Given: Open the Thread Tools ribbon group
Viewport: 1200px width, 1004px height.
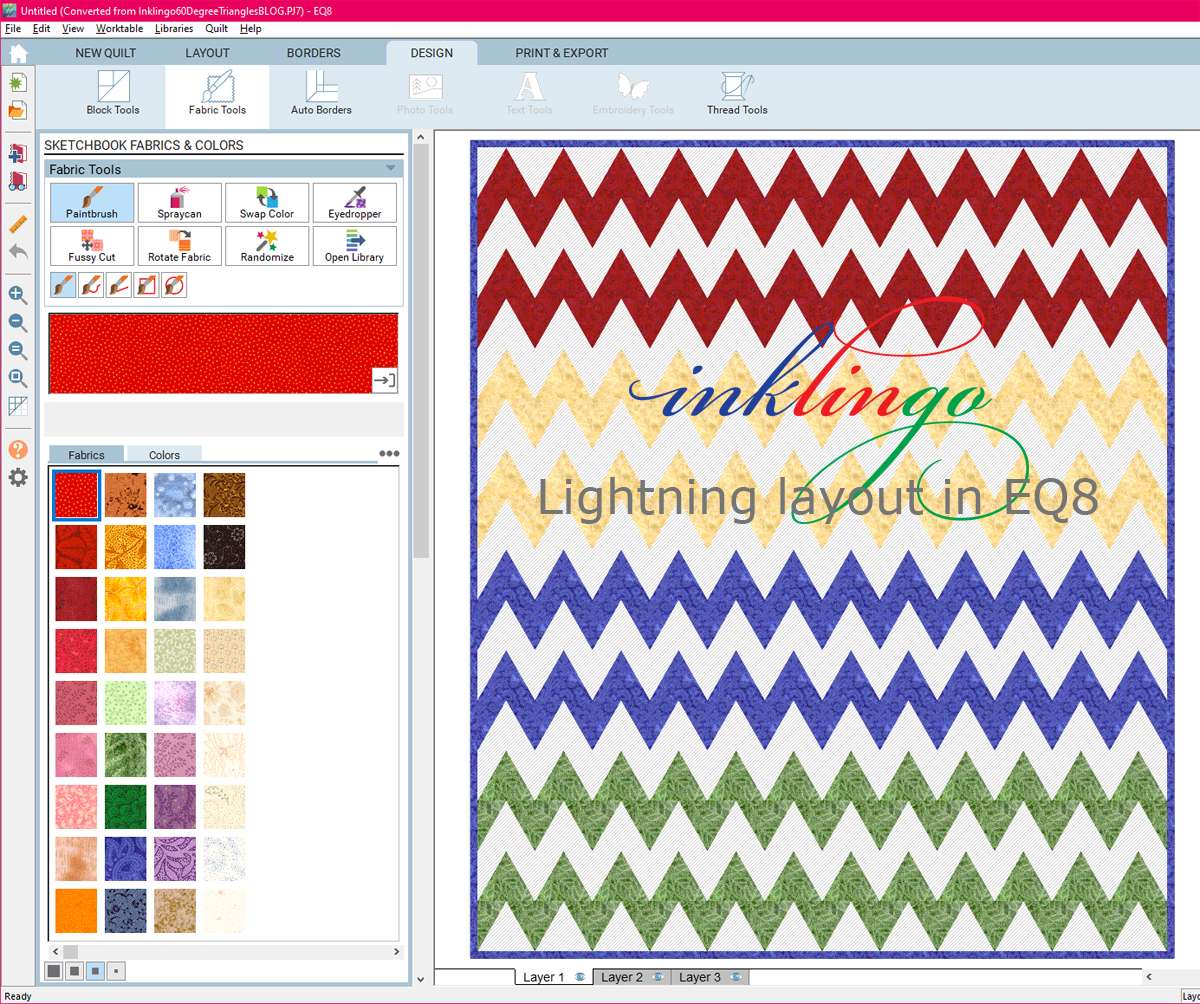Looking at the screenshot, I should pos(737,95).
